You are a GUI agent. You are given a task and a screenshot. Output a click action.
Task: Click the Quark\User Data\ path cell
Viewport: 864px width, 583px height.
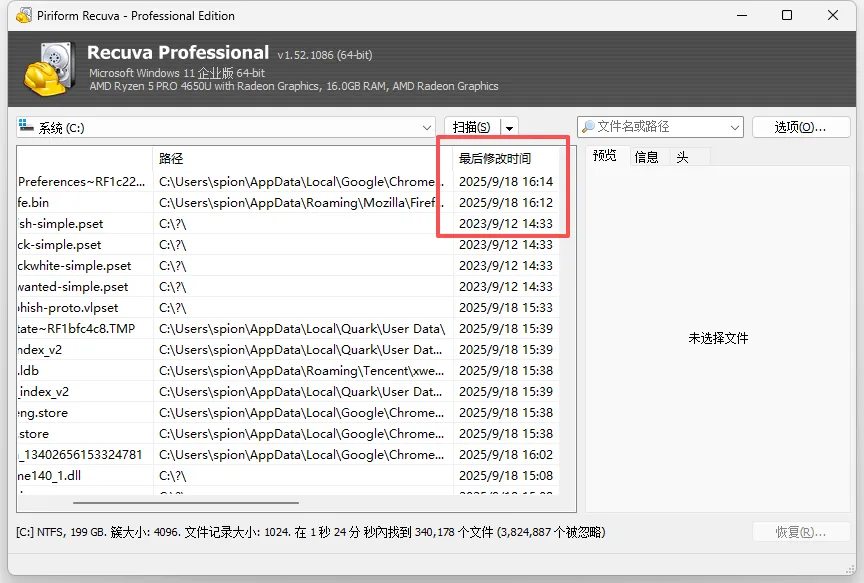(302, 329)
